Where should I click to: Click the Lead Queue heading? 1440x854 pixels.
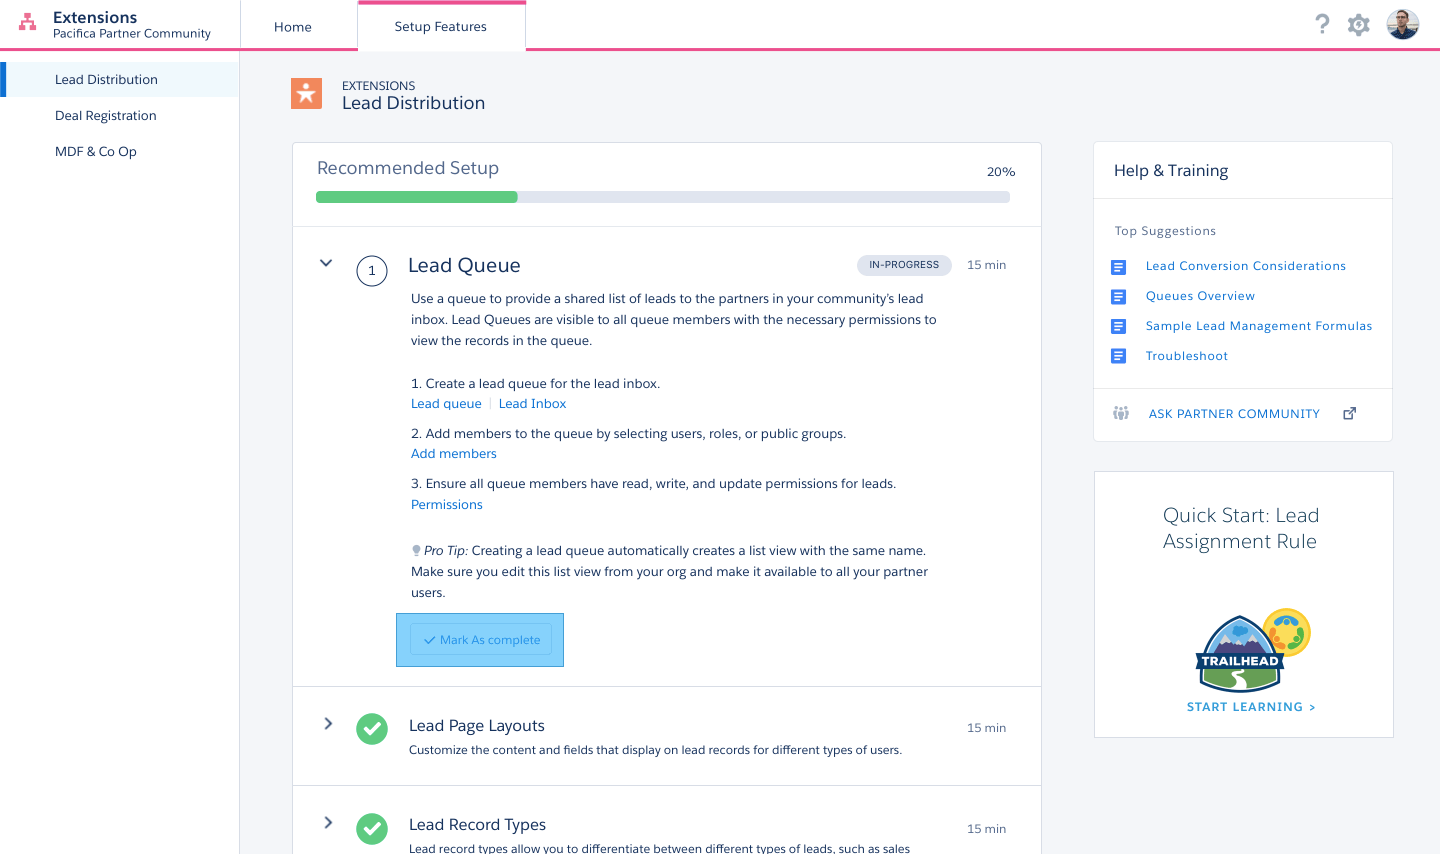tap(464, 266)
